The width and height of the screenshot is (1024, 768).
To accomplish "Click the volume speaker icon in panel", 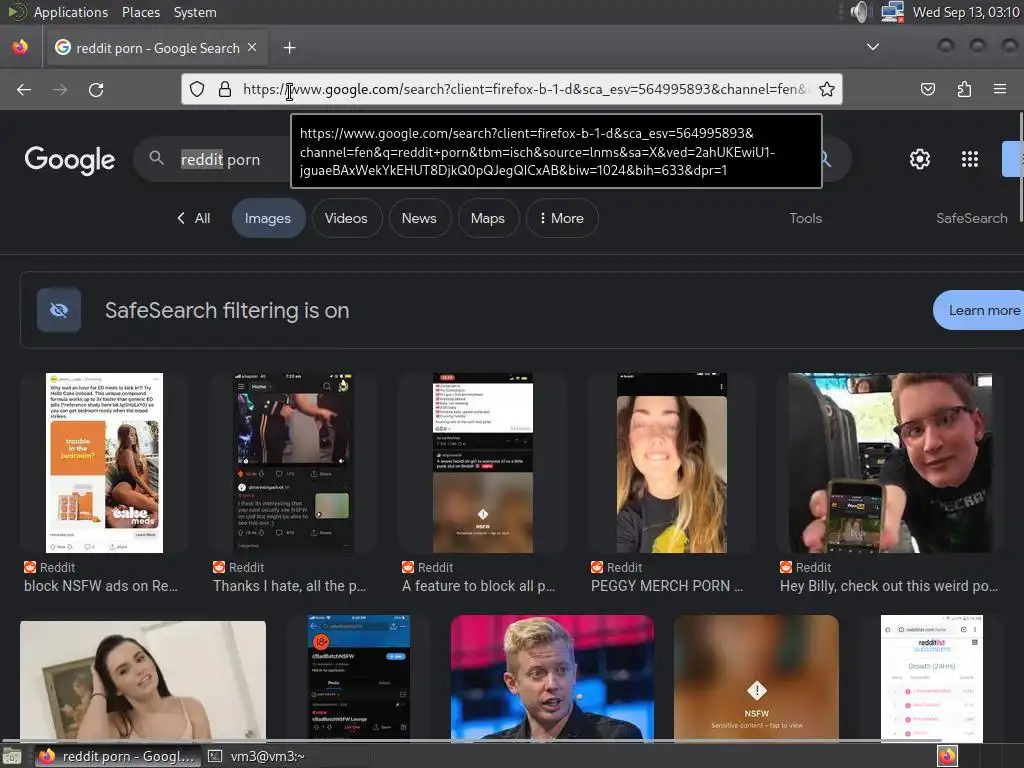I will click(x=861, y=12).
